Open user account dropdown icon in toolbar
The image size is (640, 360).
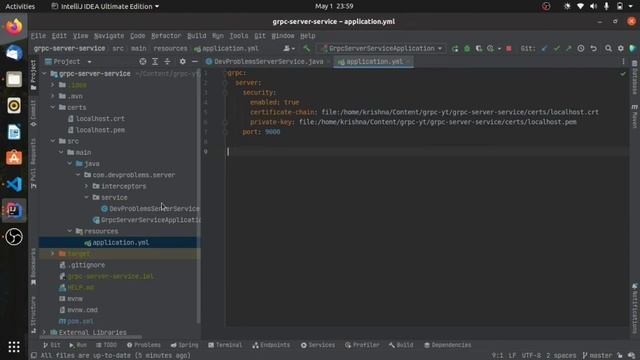pyautogui.click(x=289, y=49)
